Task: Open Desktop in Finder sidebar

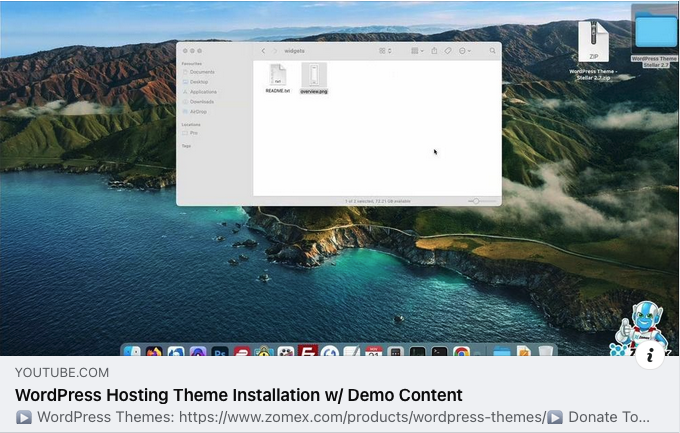Action: coord(196,82)
